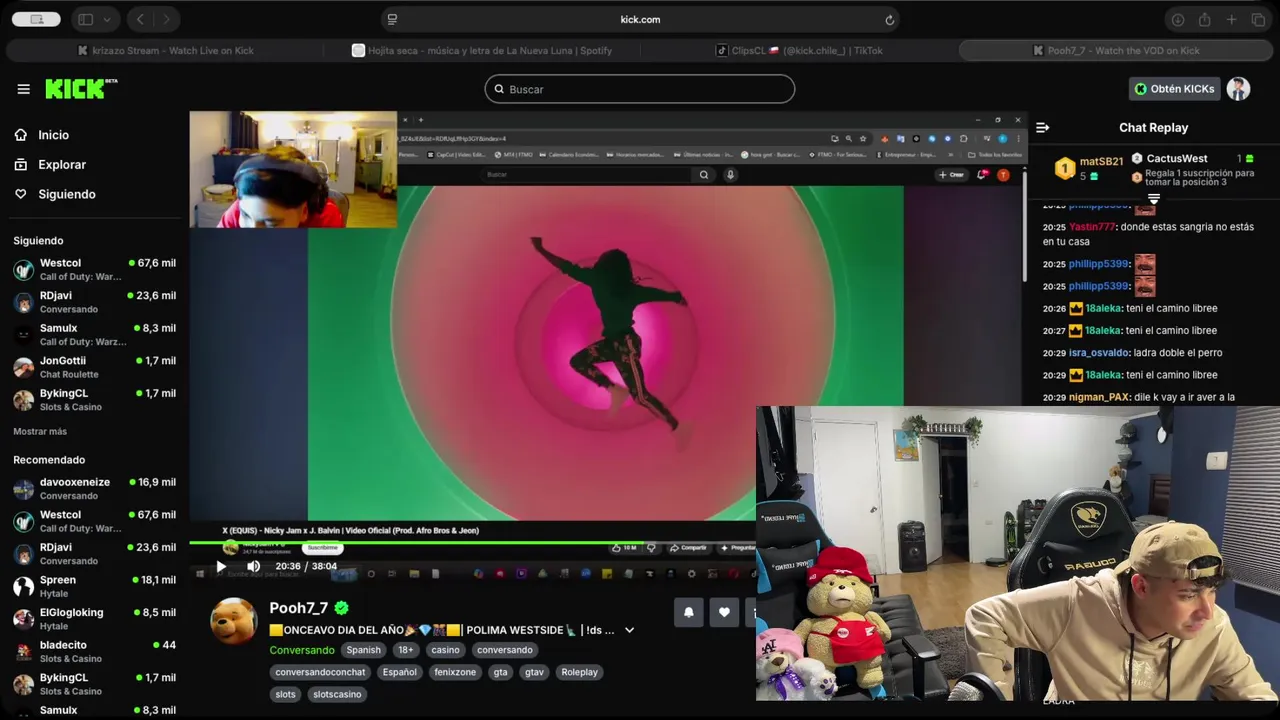Collapse the Chat Replay panel icon
This screenshot has height=720, width=1280.
(1042, 127)
